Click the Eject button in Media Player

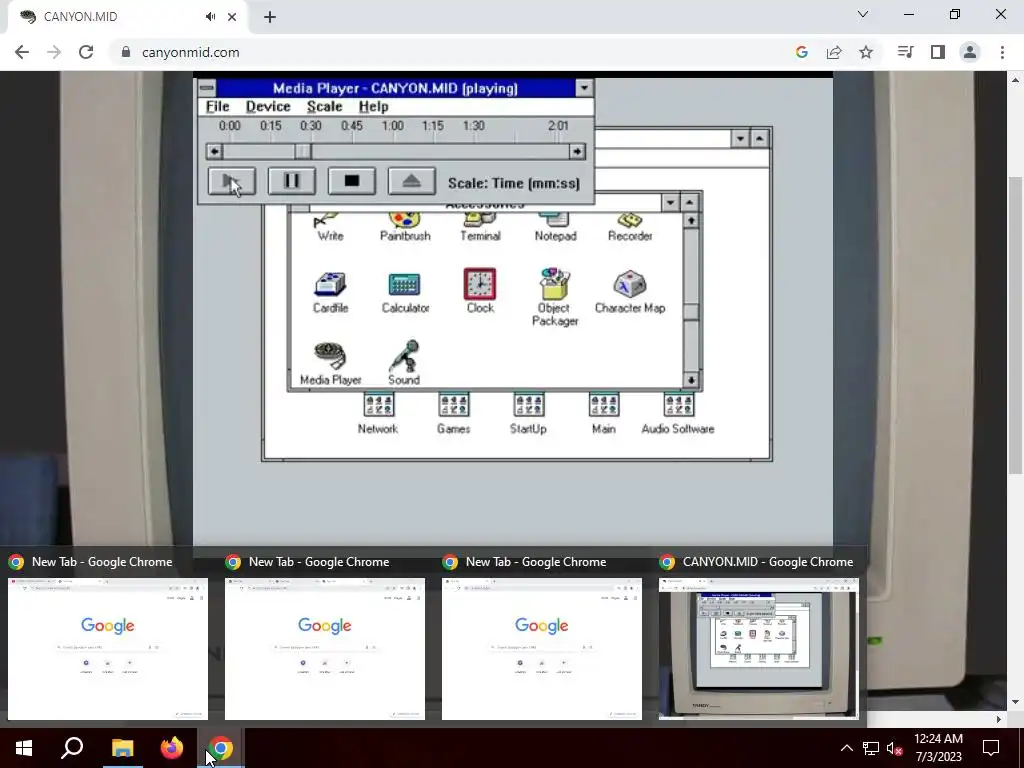411,182
